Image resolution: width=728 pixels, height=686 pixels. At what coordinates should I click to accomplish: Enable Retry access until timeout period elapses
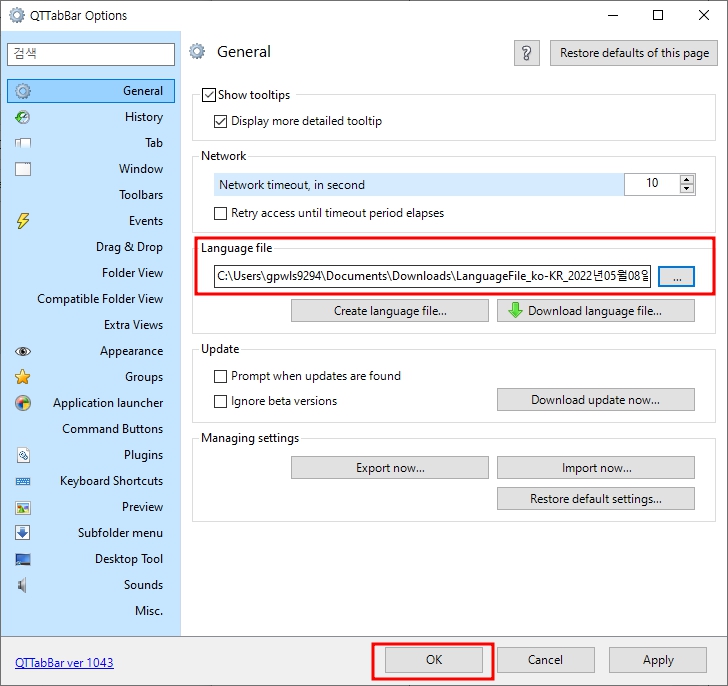point(220,213)
